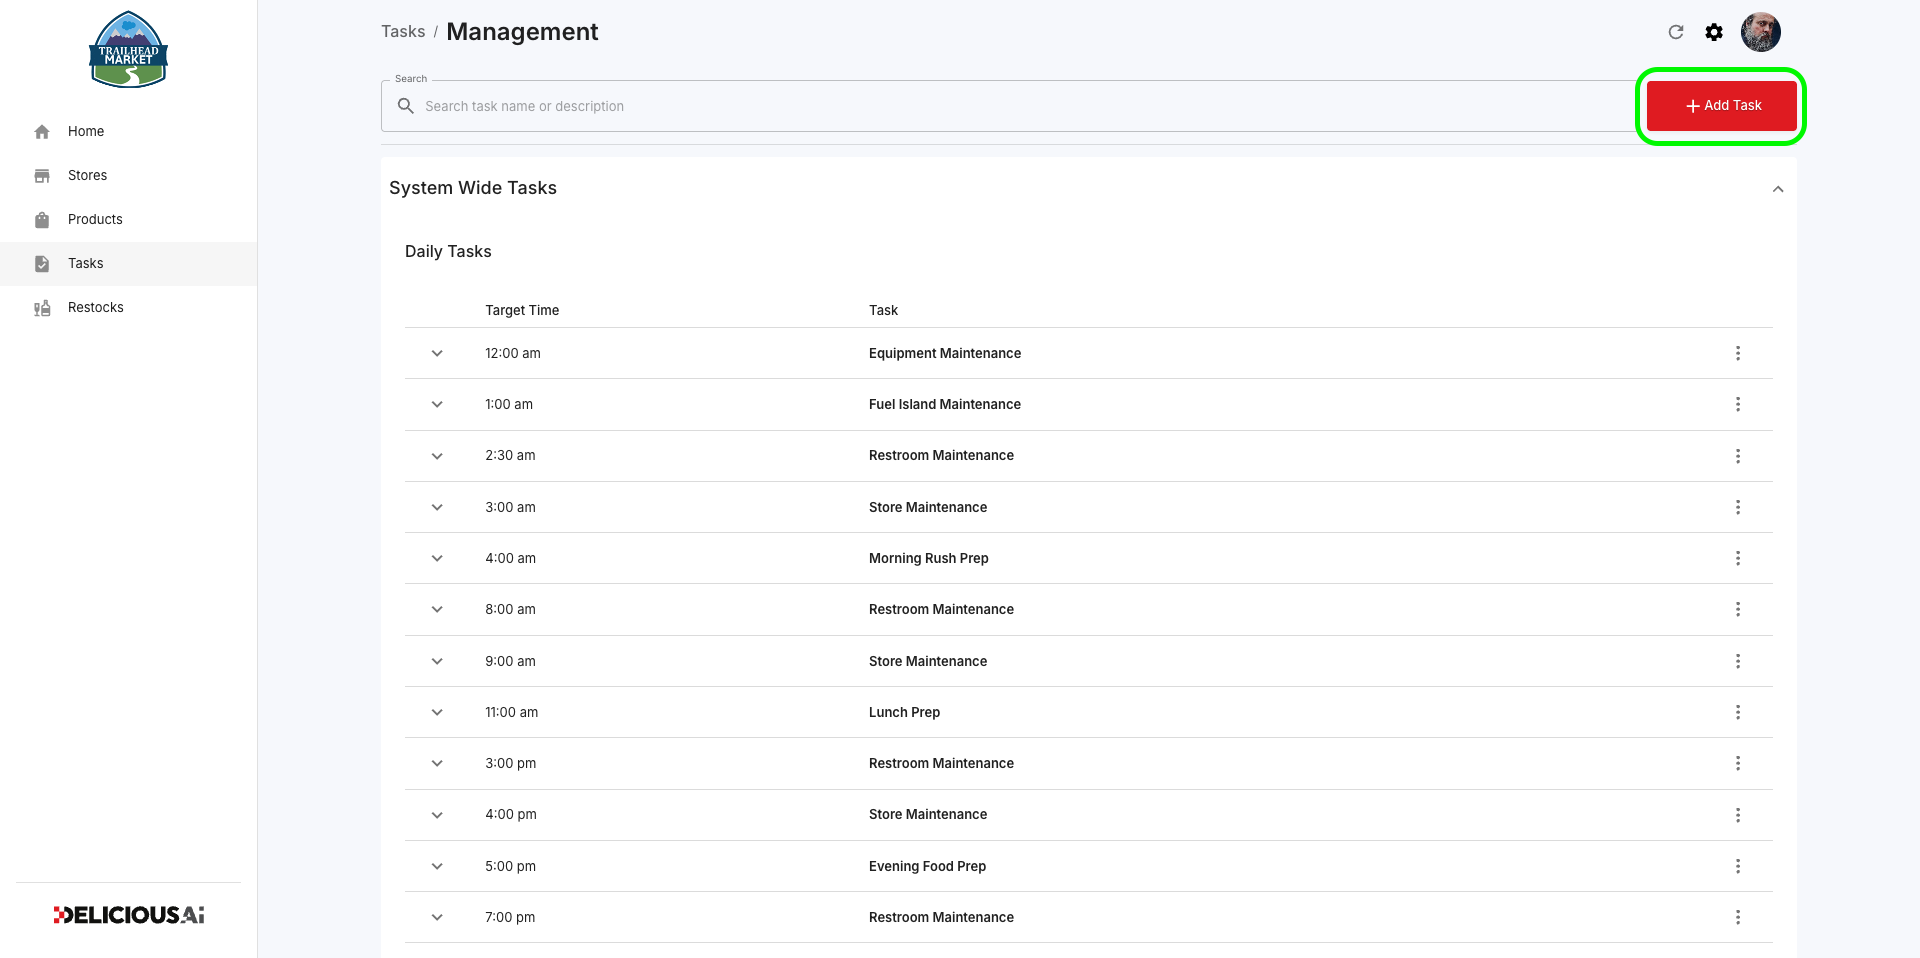Open the Restocks page
1920x958 pixels.
click(128, 308)
